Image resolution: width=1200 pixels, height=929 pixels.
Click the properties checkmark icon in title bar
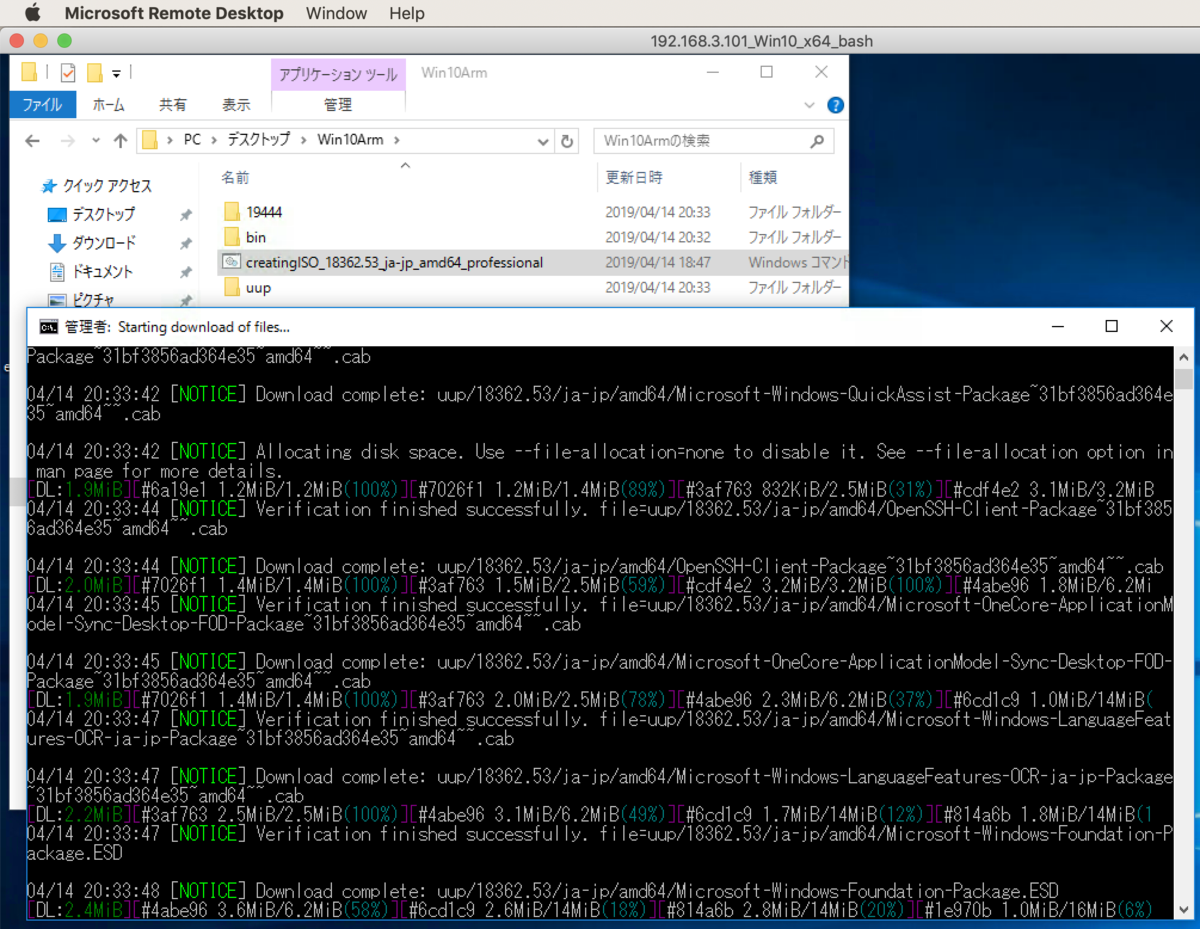(x=68, y=73)
